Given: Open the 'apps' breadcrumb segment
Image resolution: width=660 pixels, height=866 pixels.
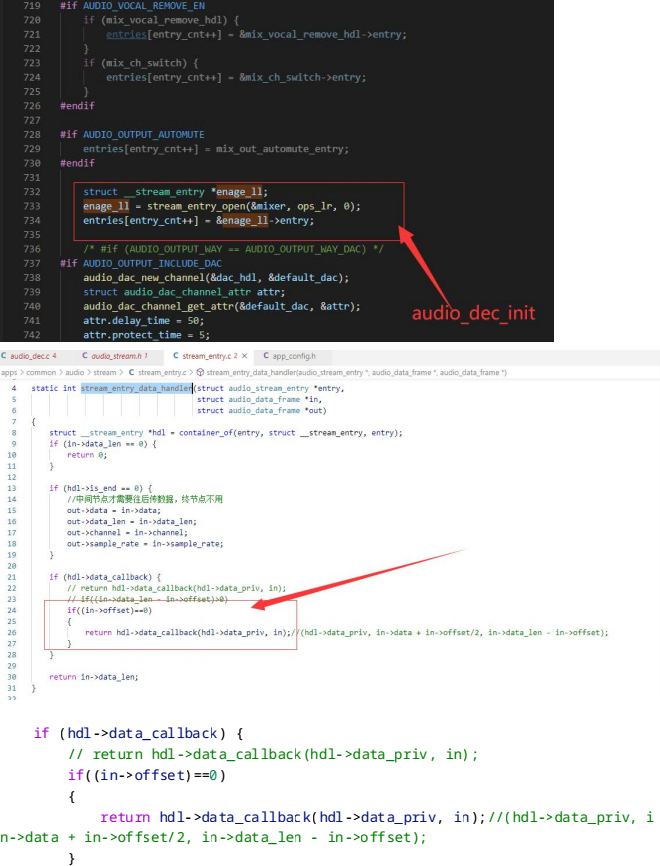Looking at the screenshot, I should (9, 373).
